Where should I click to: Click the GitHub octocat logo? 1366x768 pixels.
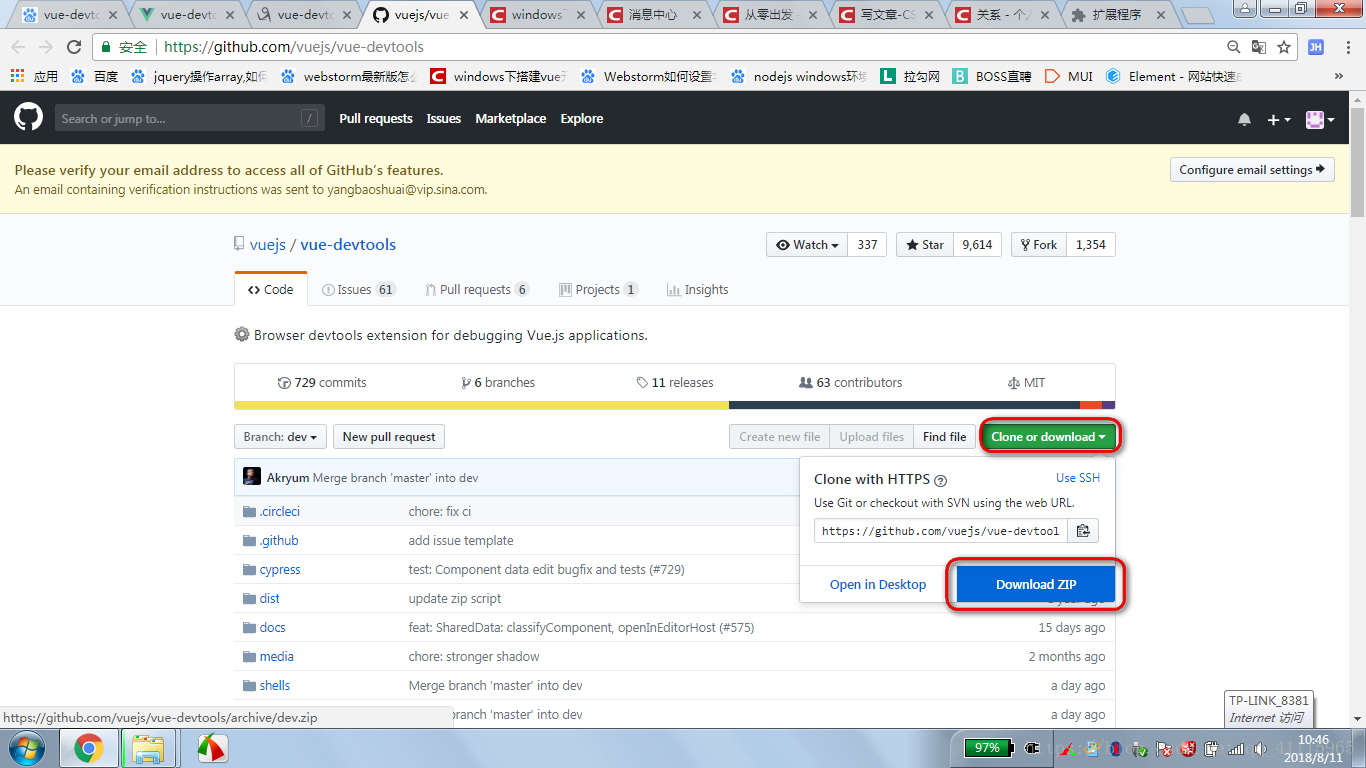pos(28,118)
